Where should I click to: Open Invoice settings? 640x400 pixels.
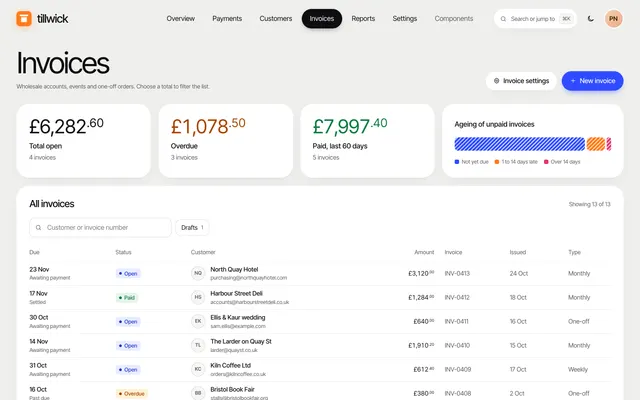(521, 81)
